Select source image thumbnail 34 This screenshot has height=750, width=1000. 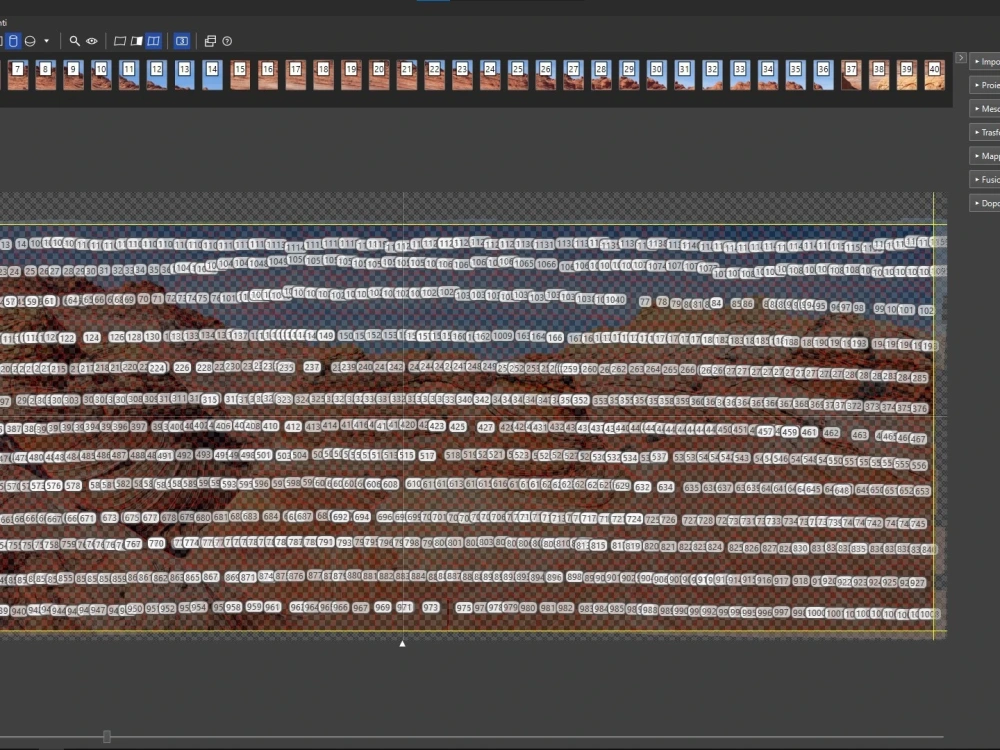coord(768,75)
